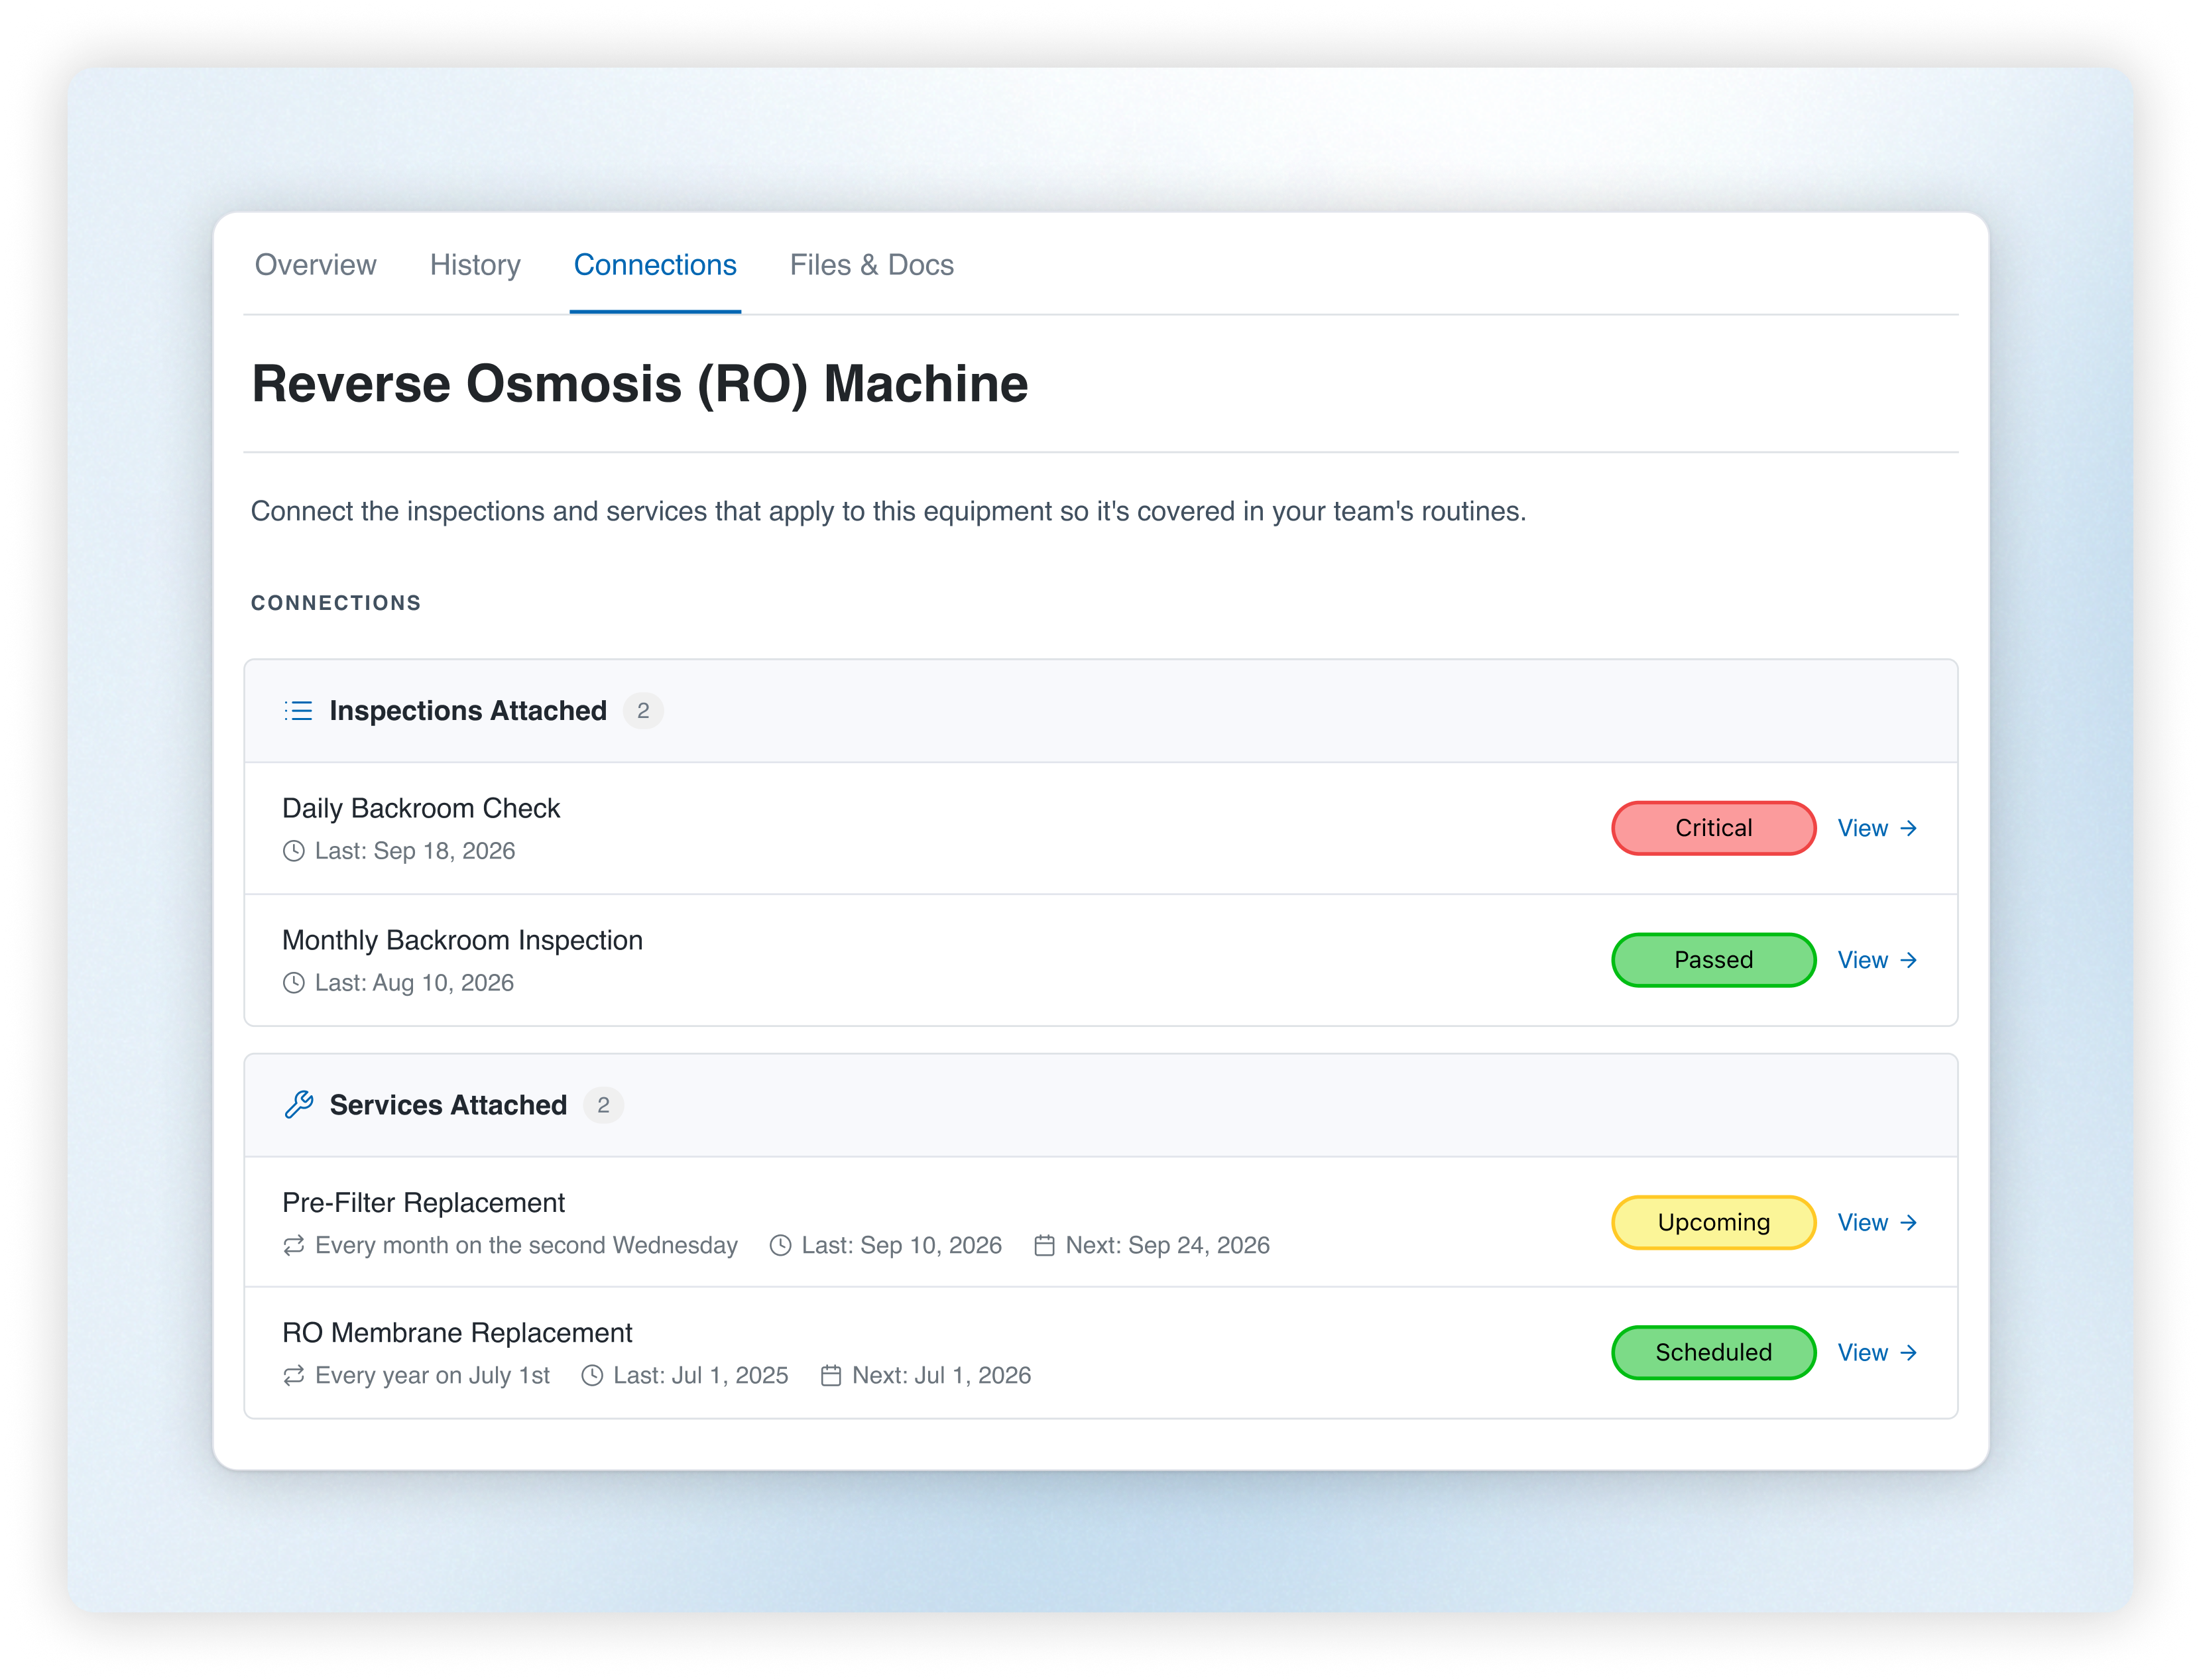Click the clock icon next to Last: Sep 18, 2026

click(x=293, y=851)
